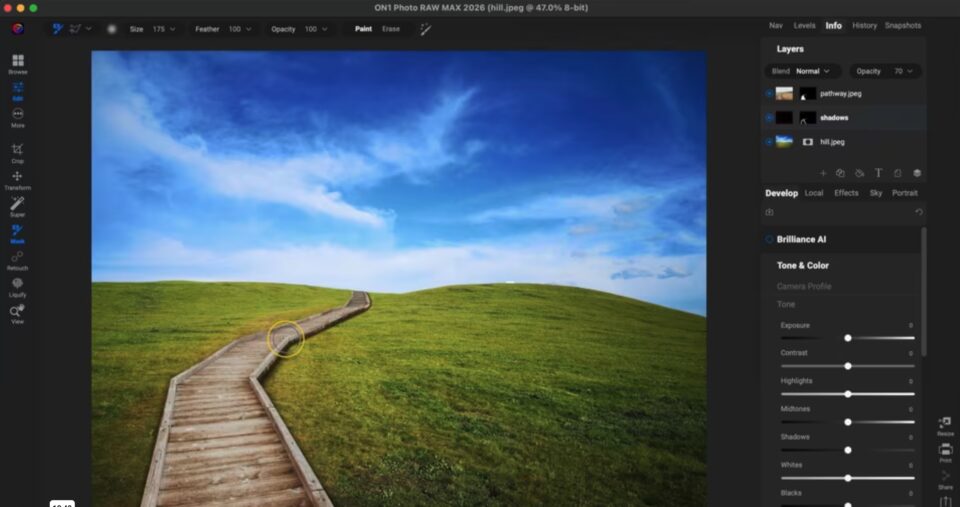Image resolution: width=960 pixels, height=507 pixels.
Task: Switch to the History tab
Action: [x=864, y=26]
